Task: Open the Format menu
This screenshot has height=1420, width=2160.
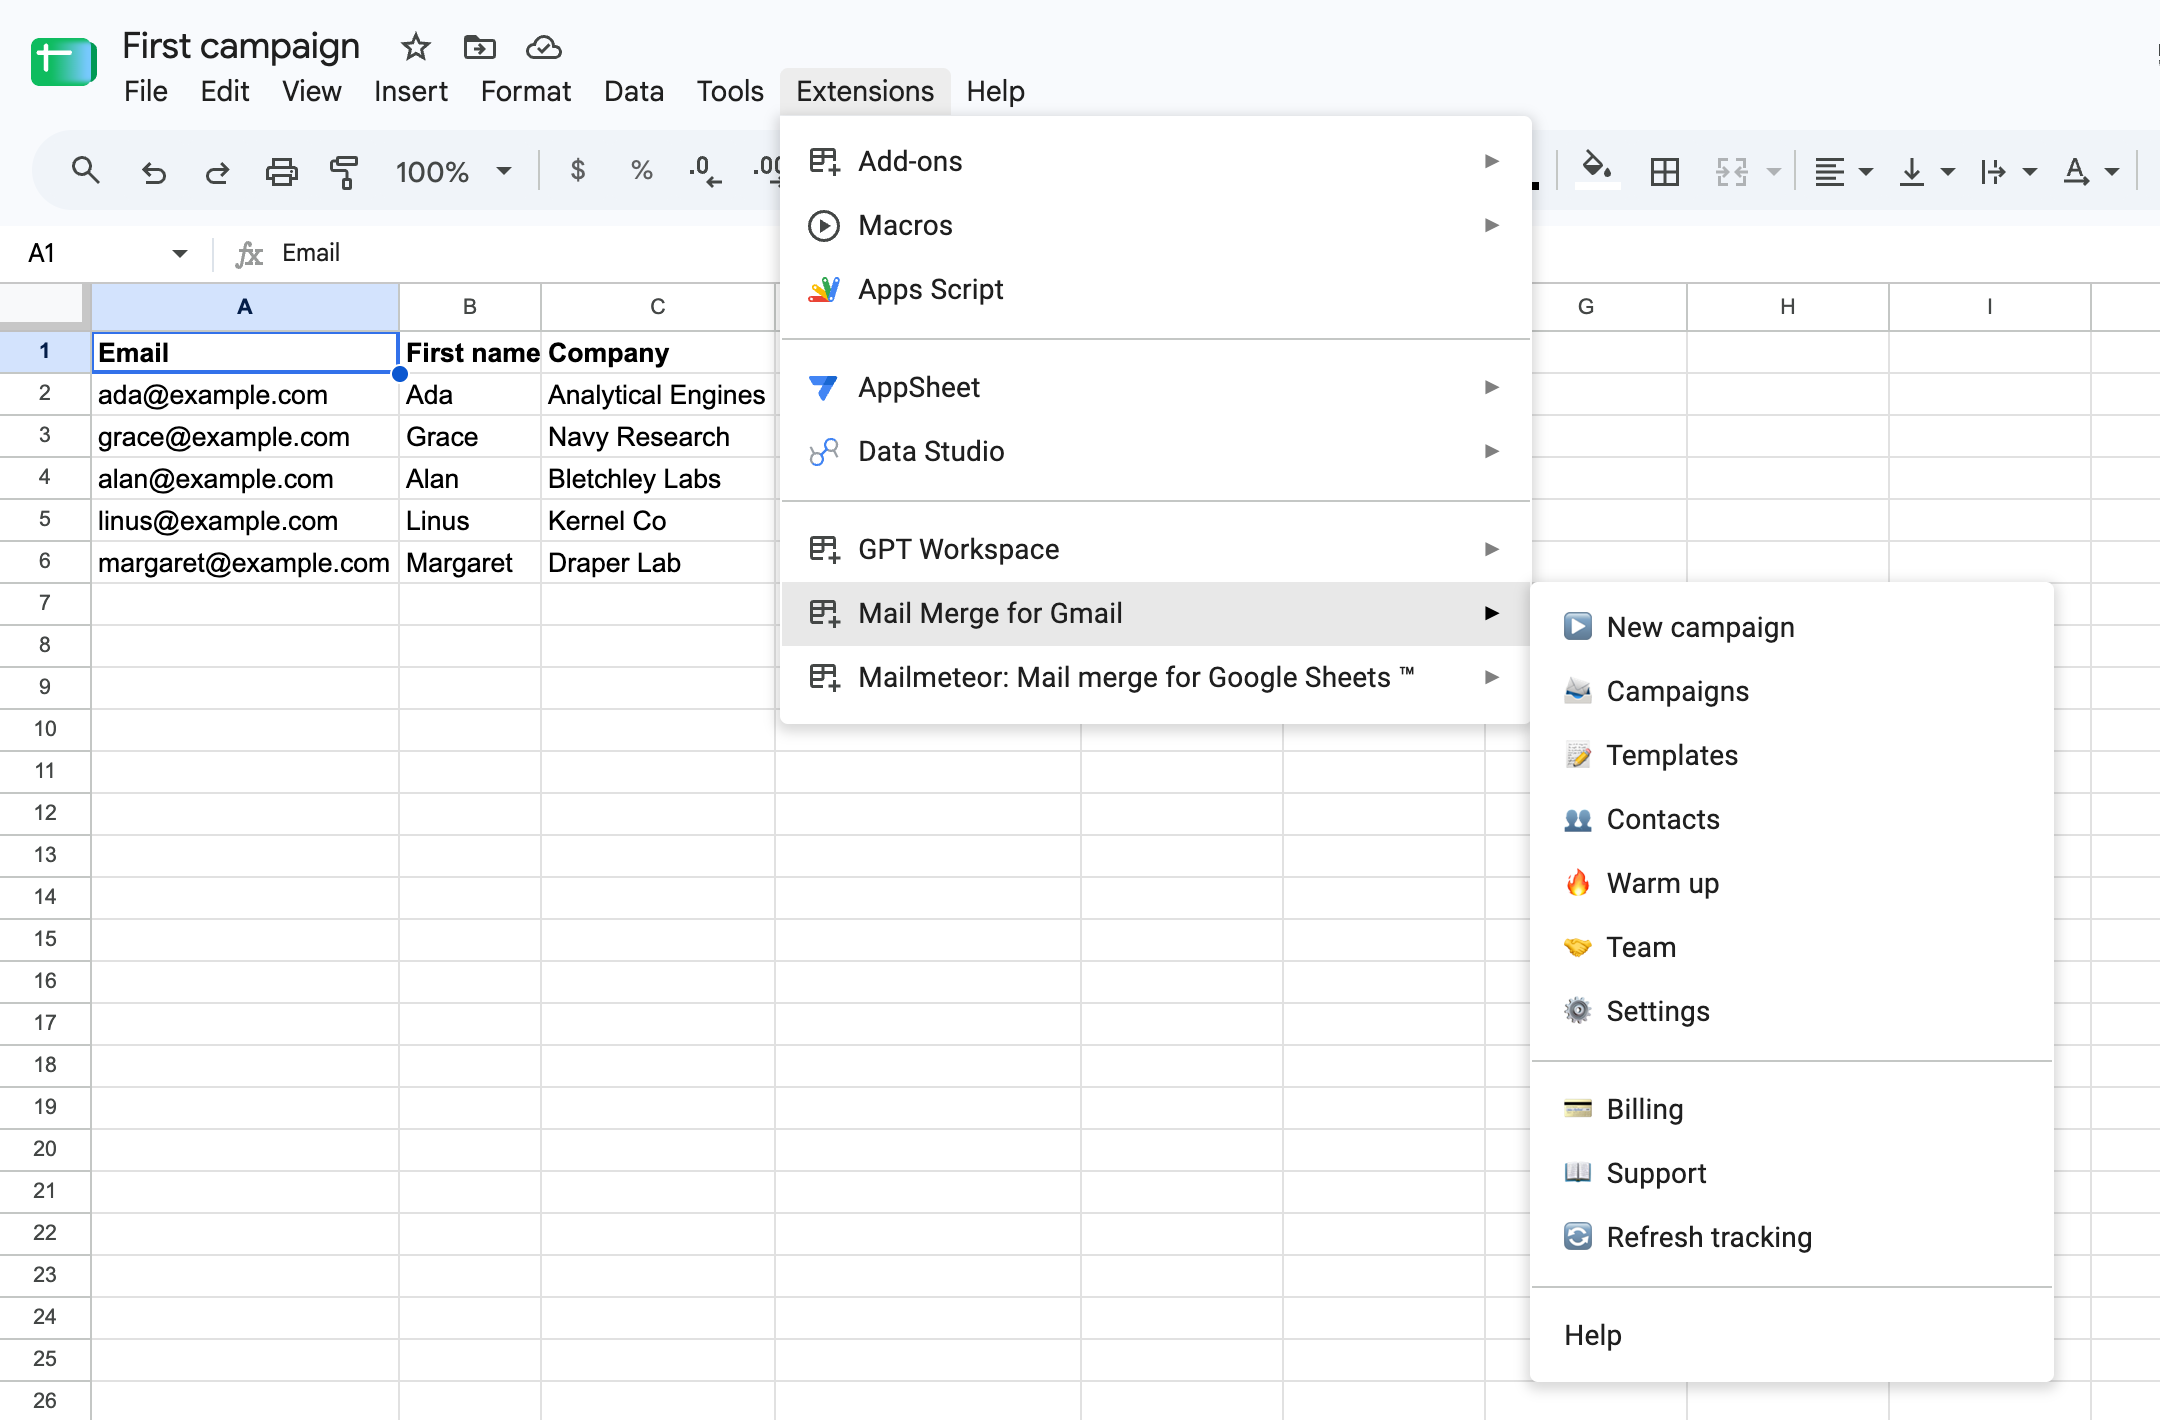Action: point(526,91)
